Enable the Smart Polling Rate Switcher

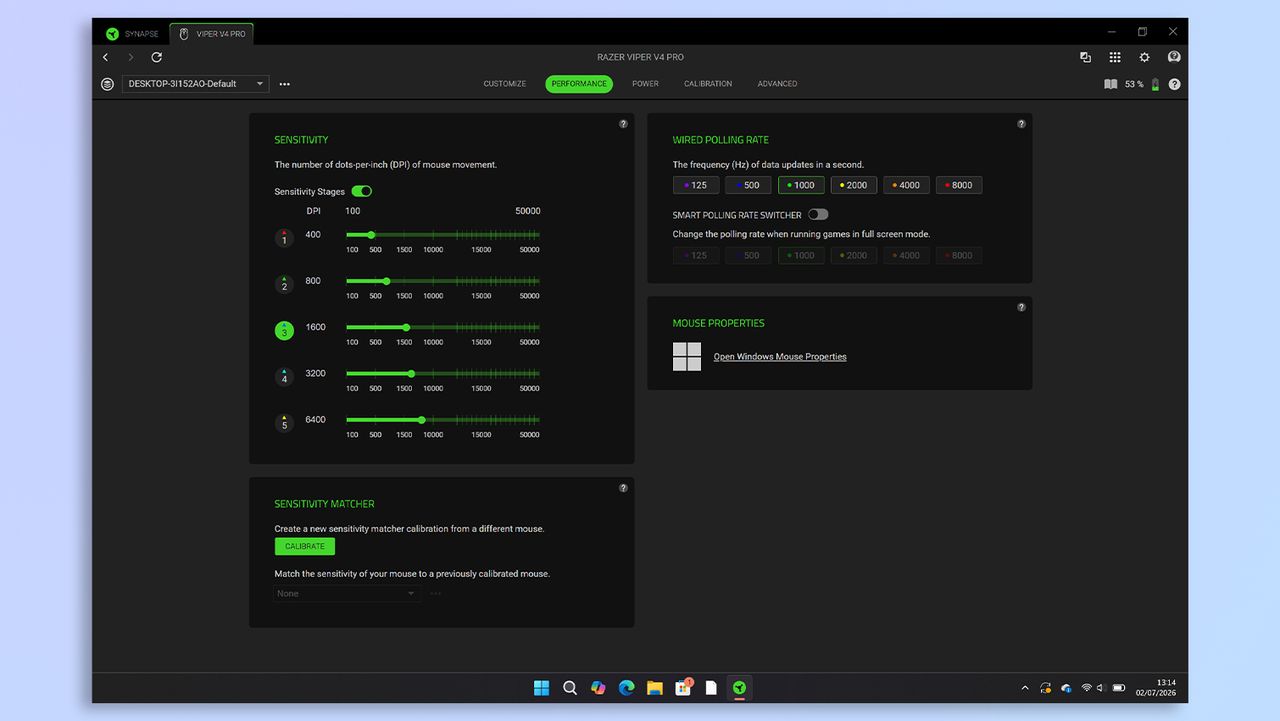(x=818, y=214)
